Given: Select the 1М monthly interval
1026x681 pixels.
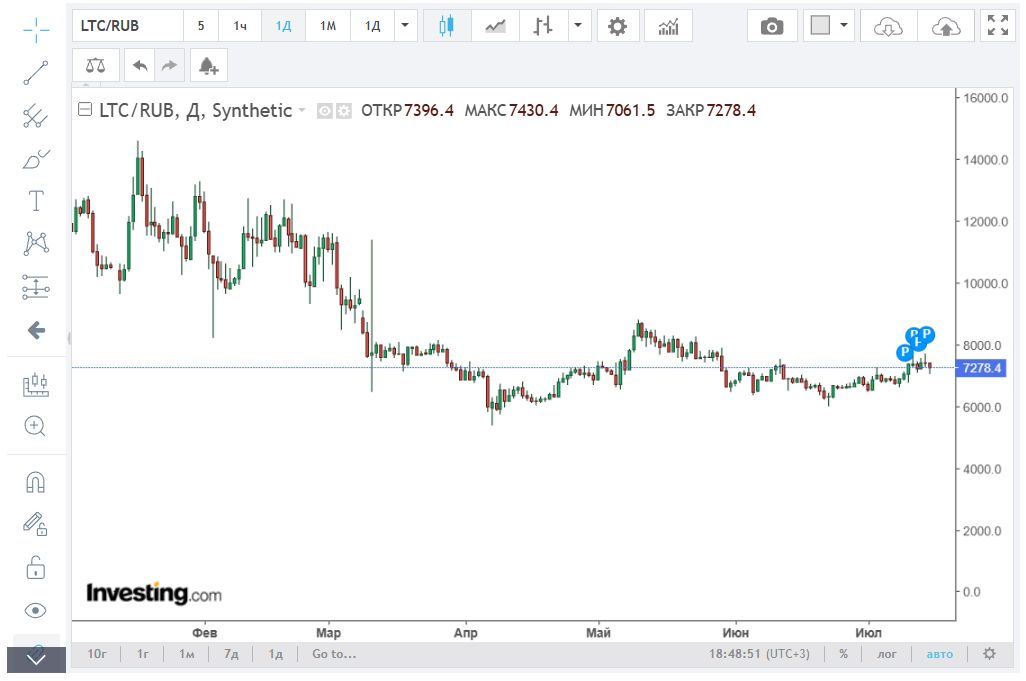Looking at the screenshot, I should [x=328, y=26].
